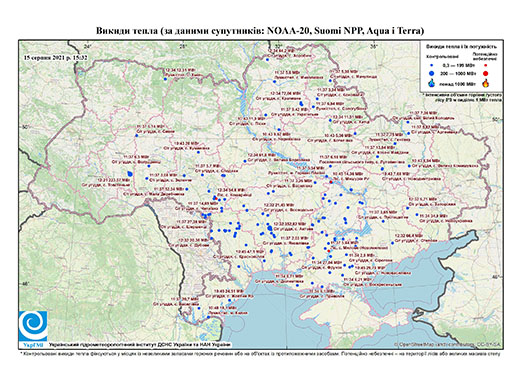
Task: Click the institute name text beside the logo
Action: (x=140, y=344)
